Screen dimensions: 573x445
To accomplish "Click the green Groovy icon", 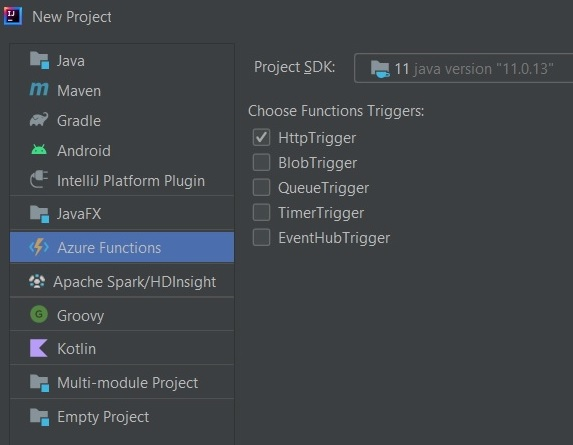I will tap(39, 314).
